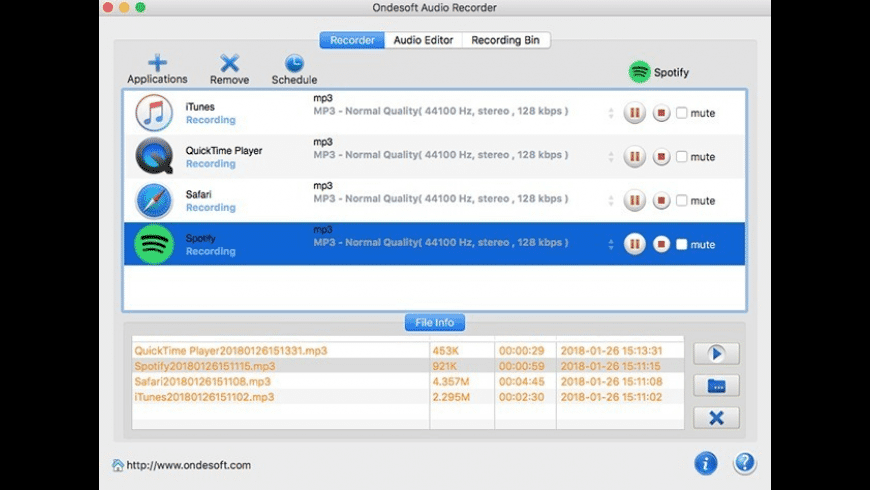The height and width of the screenshot is (490, 870).
Task: Pause the Safari recording
Action: pos(635,200)
